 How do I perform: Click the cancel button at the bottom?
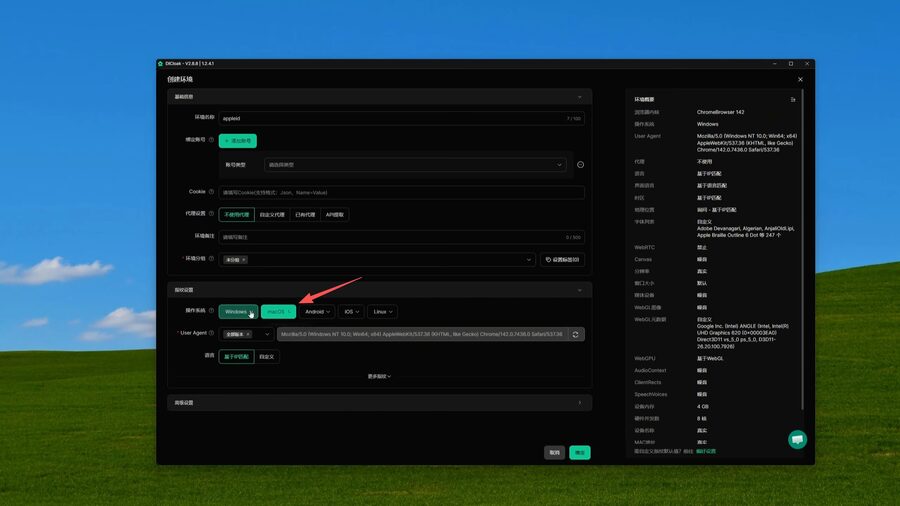point(554,453)
